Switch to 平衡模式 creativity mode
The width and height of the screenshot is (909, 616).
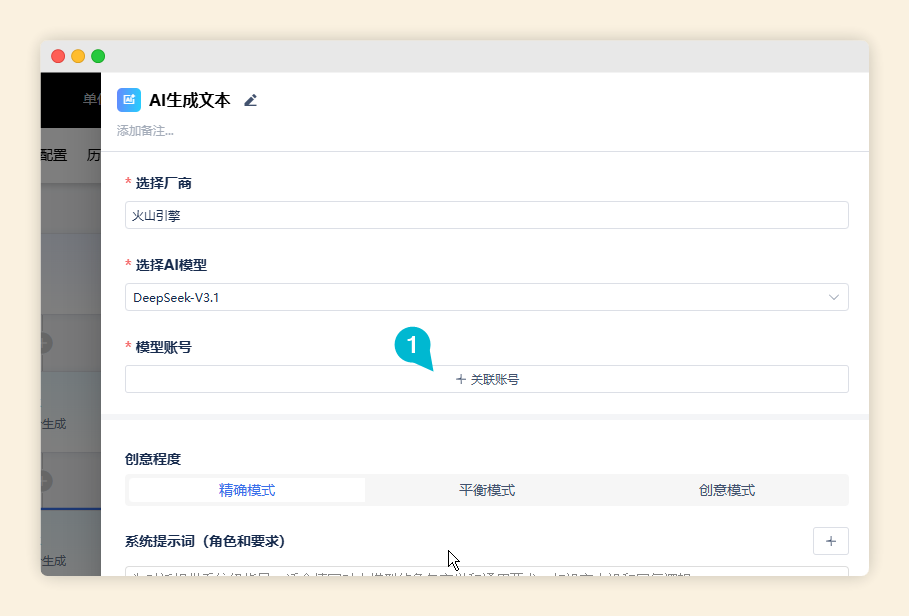point(487,490)
